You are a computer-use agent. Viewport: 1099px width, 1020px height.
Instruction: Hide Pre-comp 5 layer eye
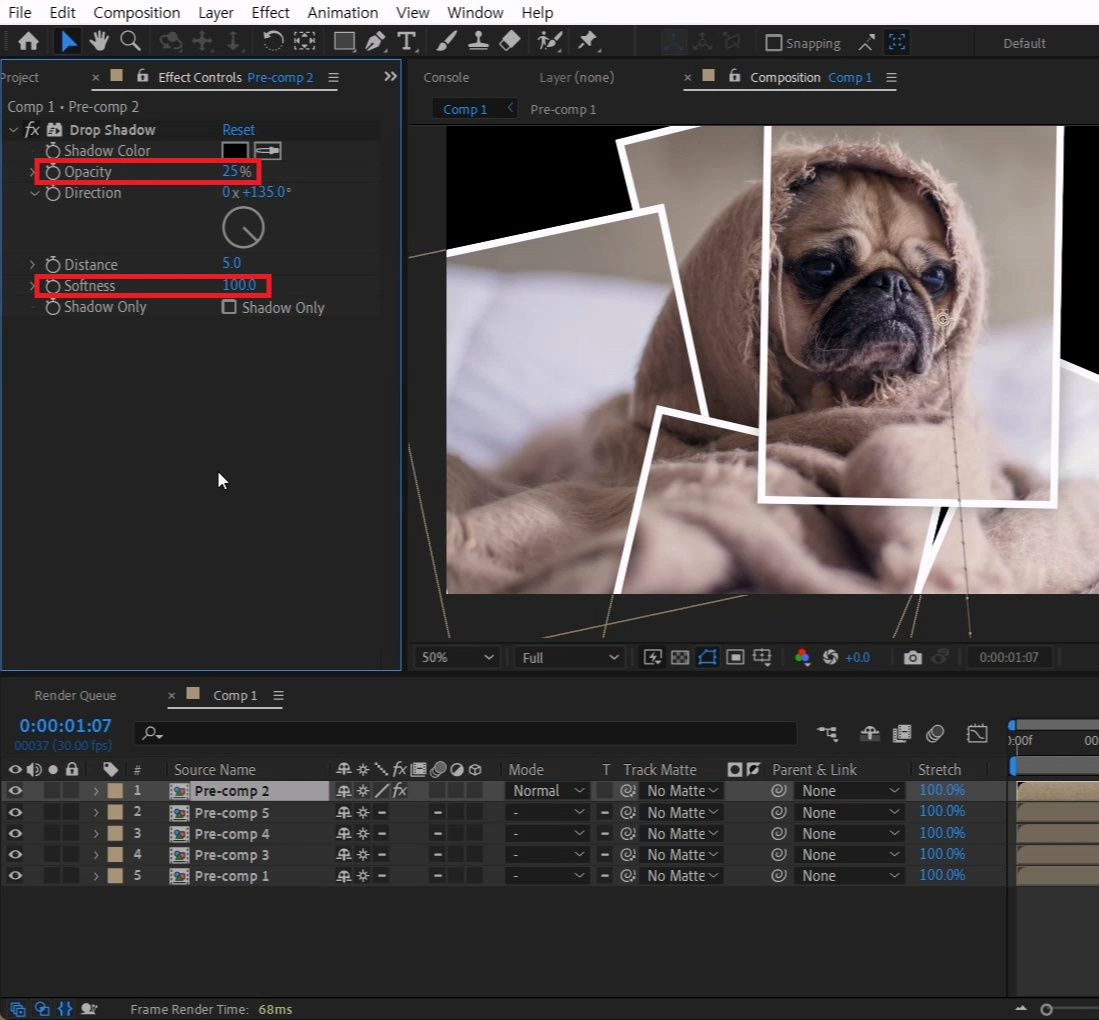(15, 812)
